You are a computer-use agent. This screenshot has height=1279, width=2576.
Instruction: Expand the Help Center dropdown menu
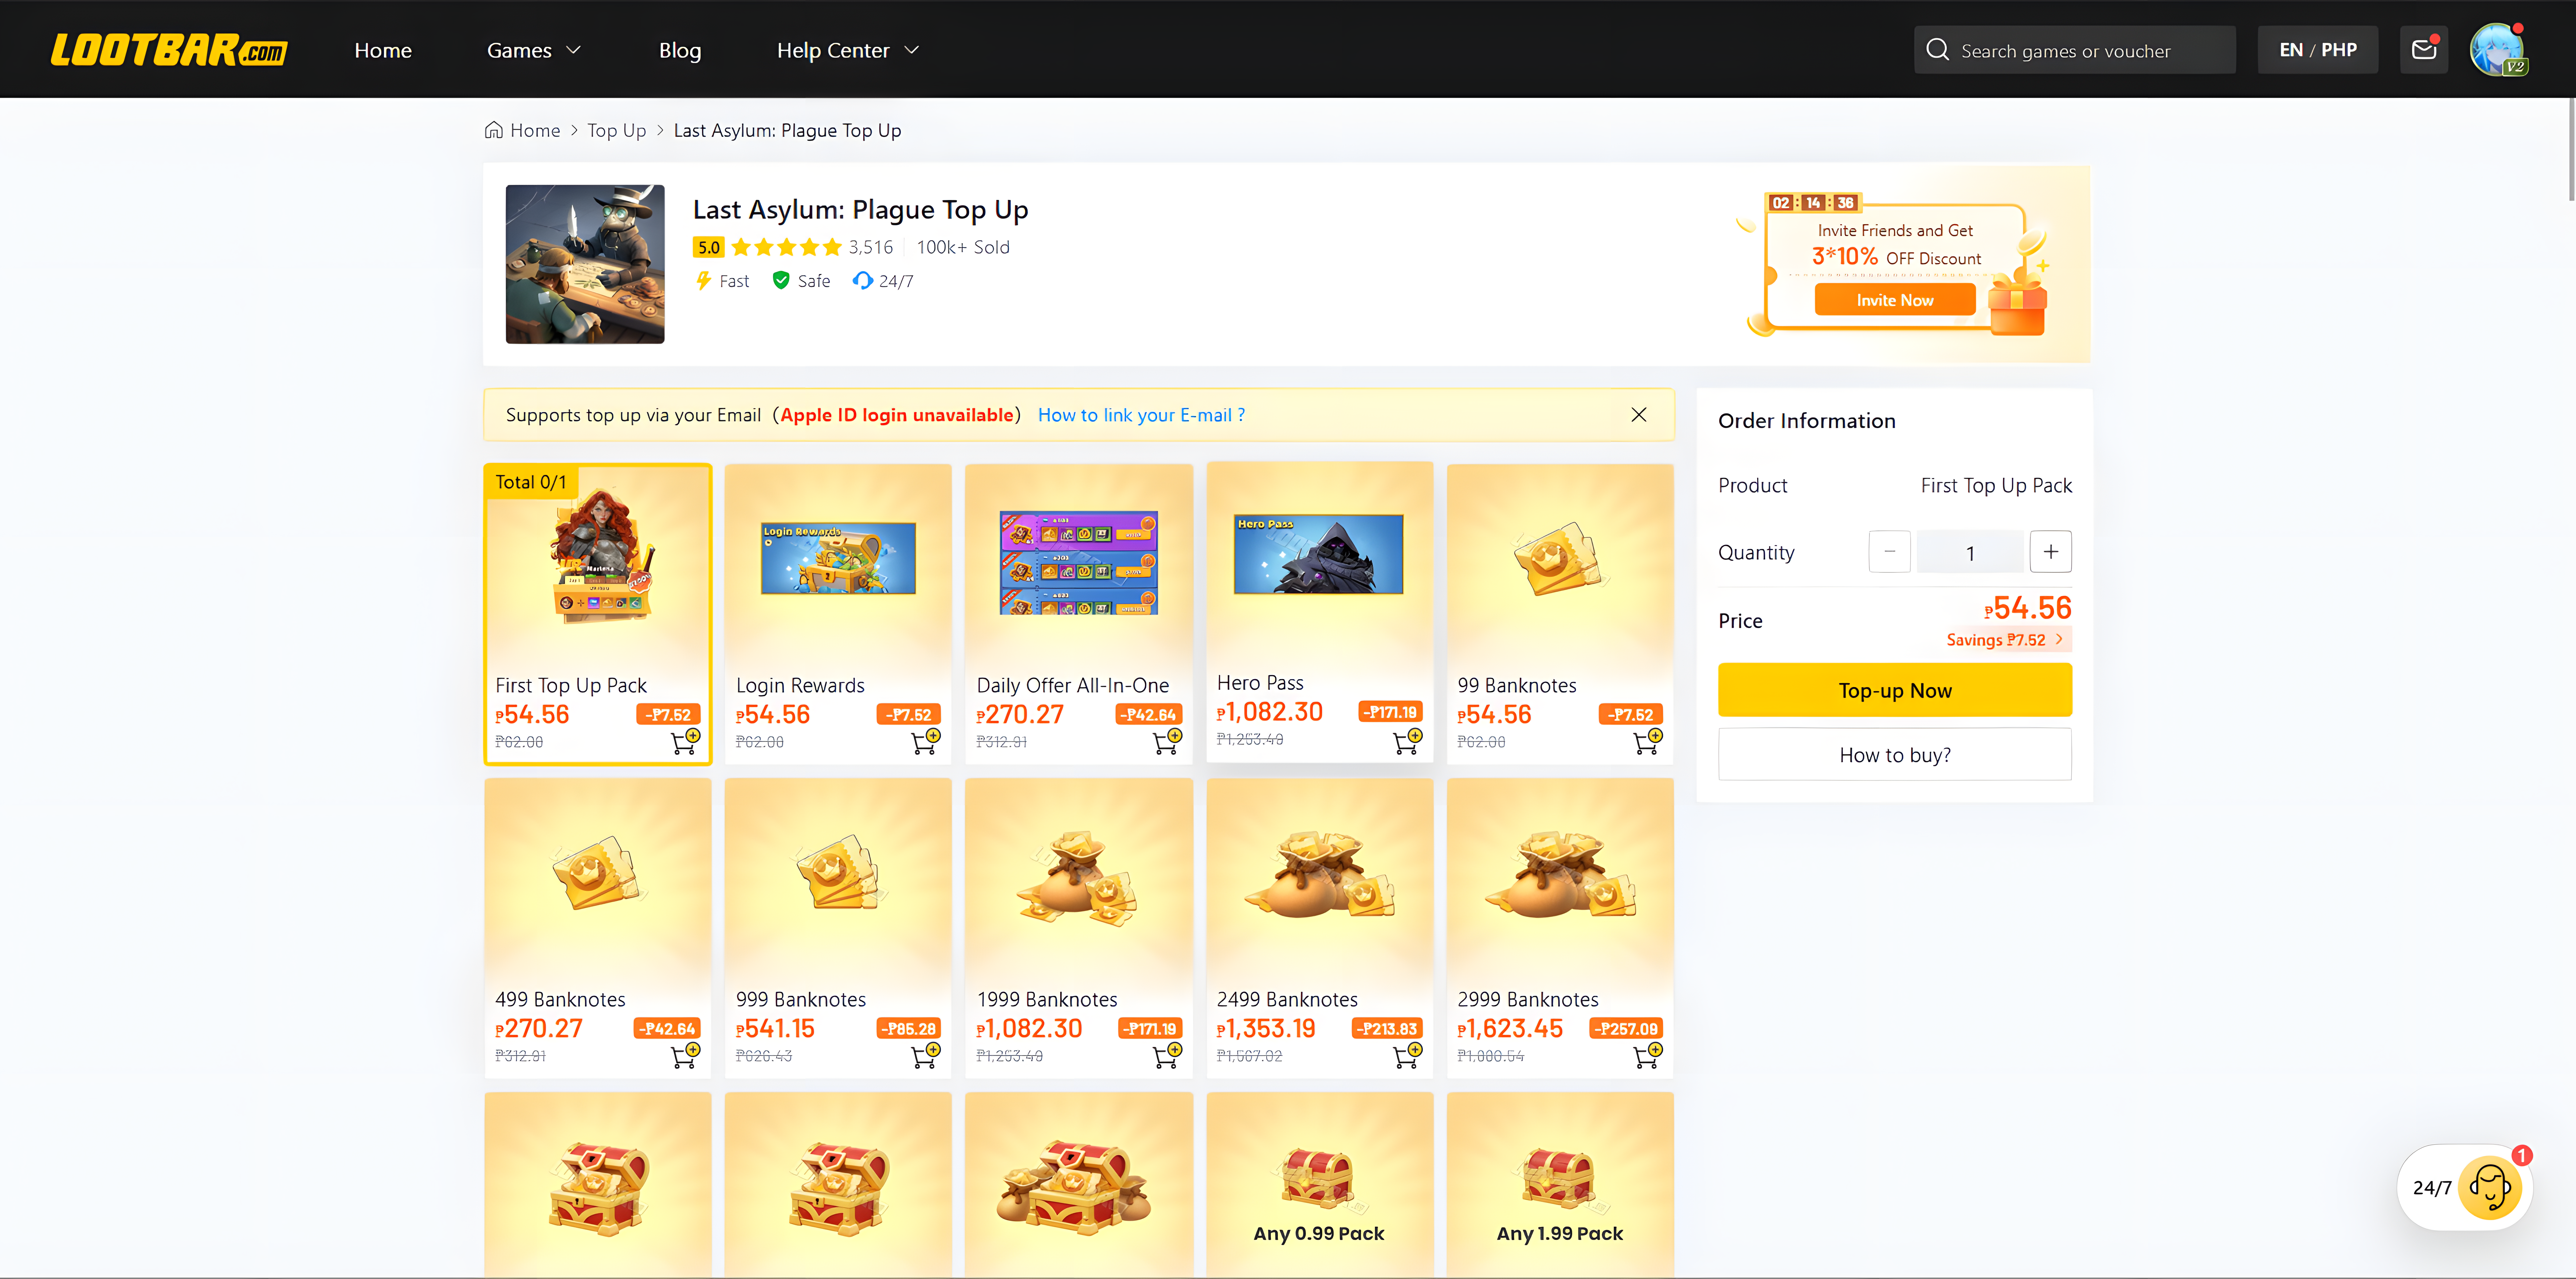coord(848,50)
